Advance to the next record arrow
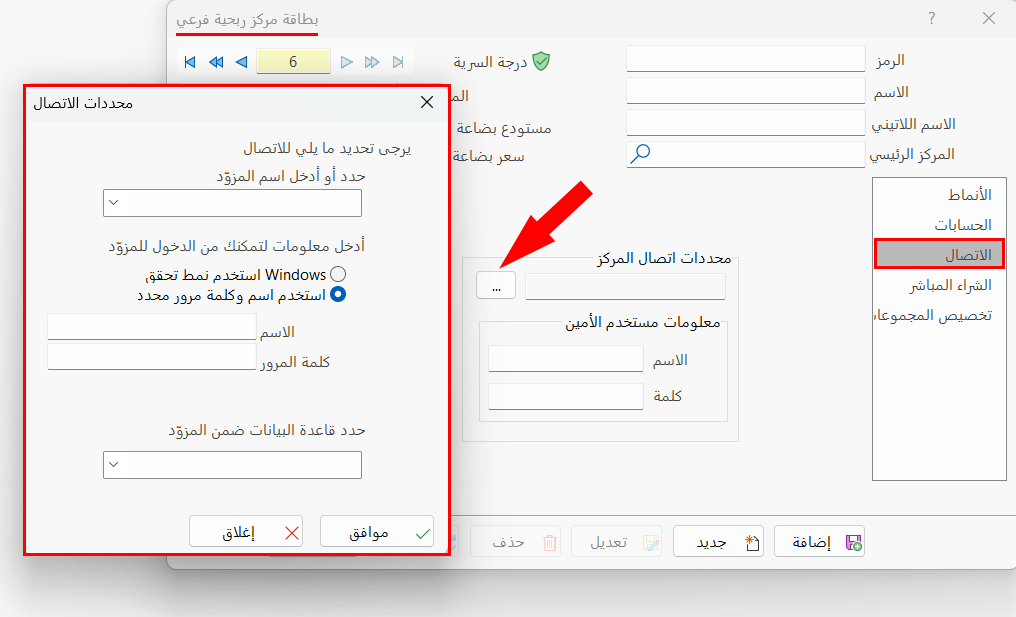Image resolution: width=1016 pixels, height=617 pixels. (347, 61)
